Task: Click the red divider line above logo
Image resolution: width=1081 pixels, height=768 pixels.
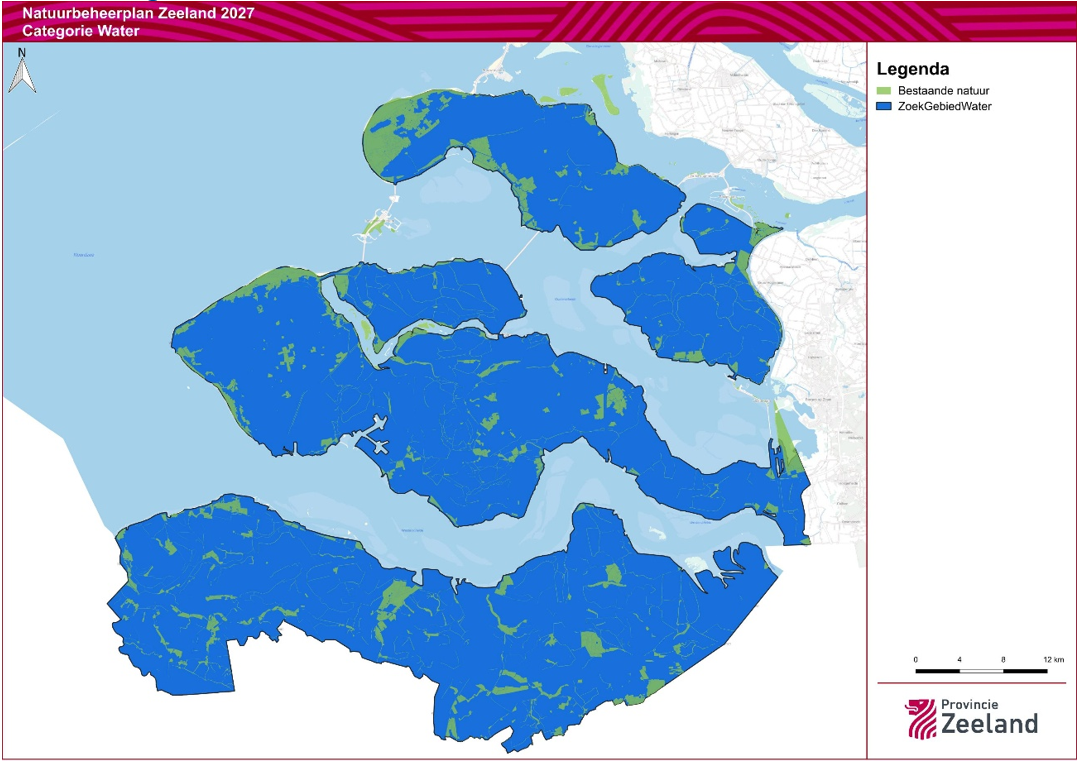Action: tap(971, 683)
